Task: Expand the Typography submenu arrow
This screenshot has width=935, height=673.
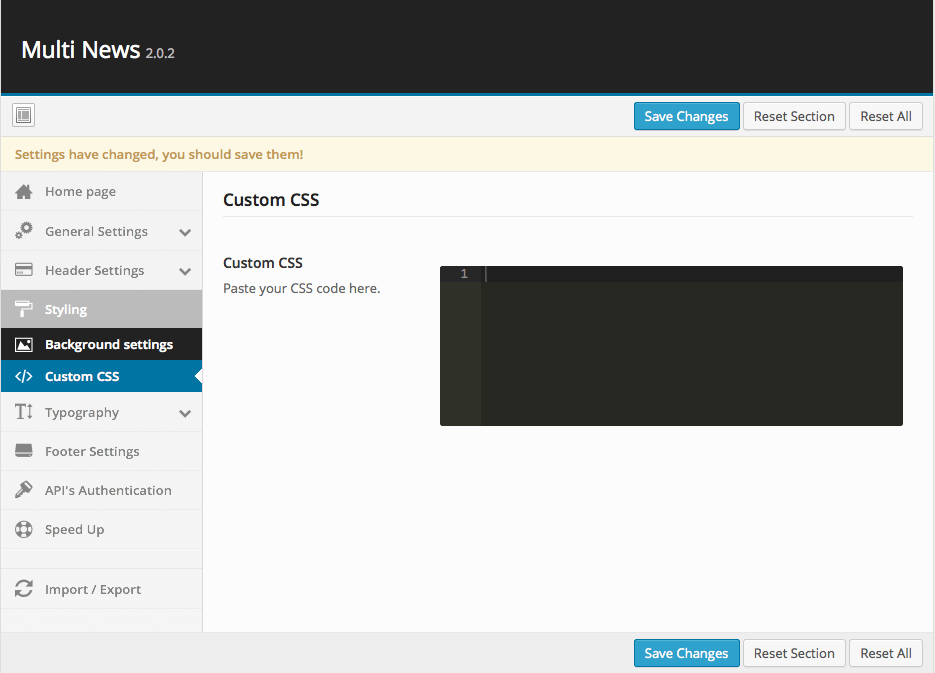Action: point(185,413)
